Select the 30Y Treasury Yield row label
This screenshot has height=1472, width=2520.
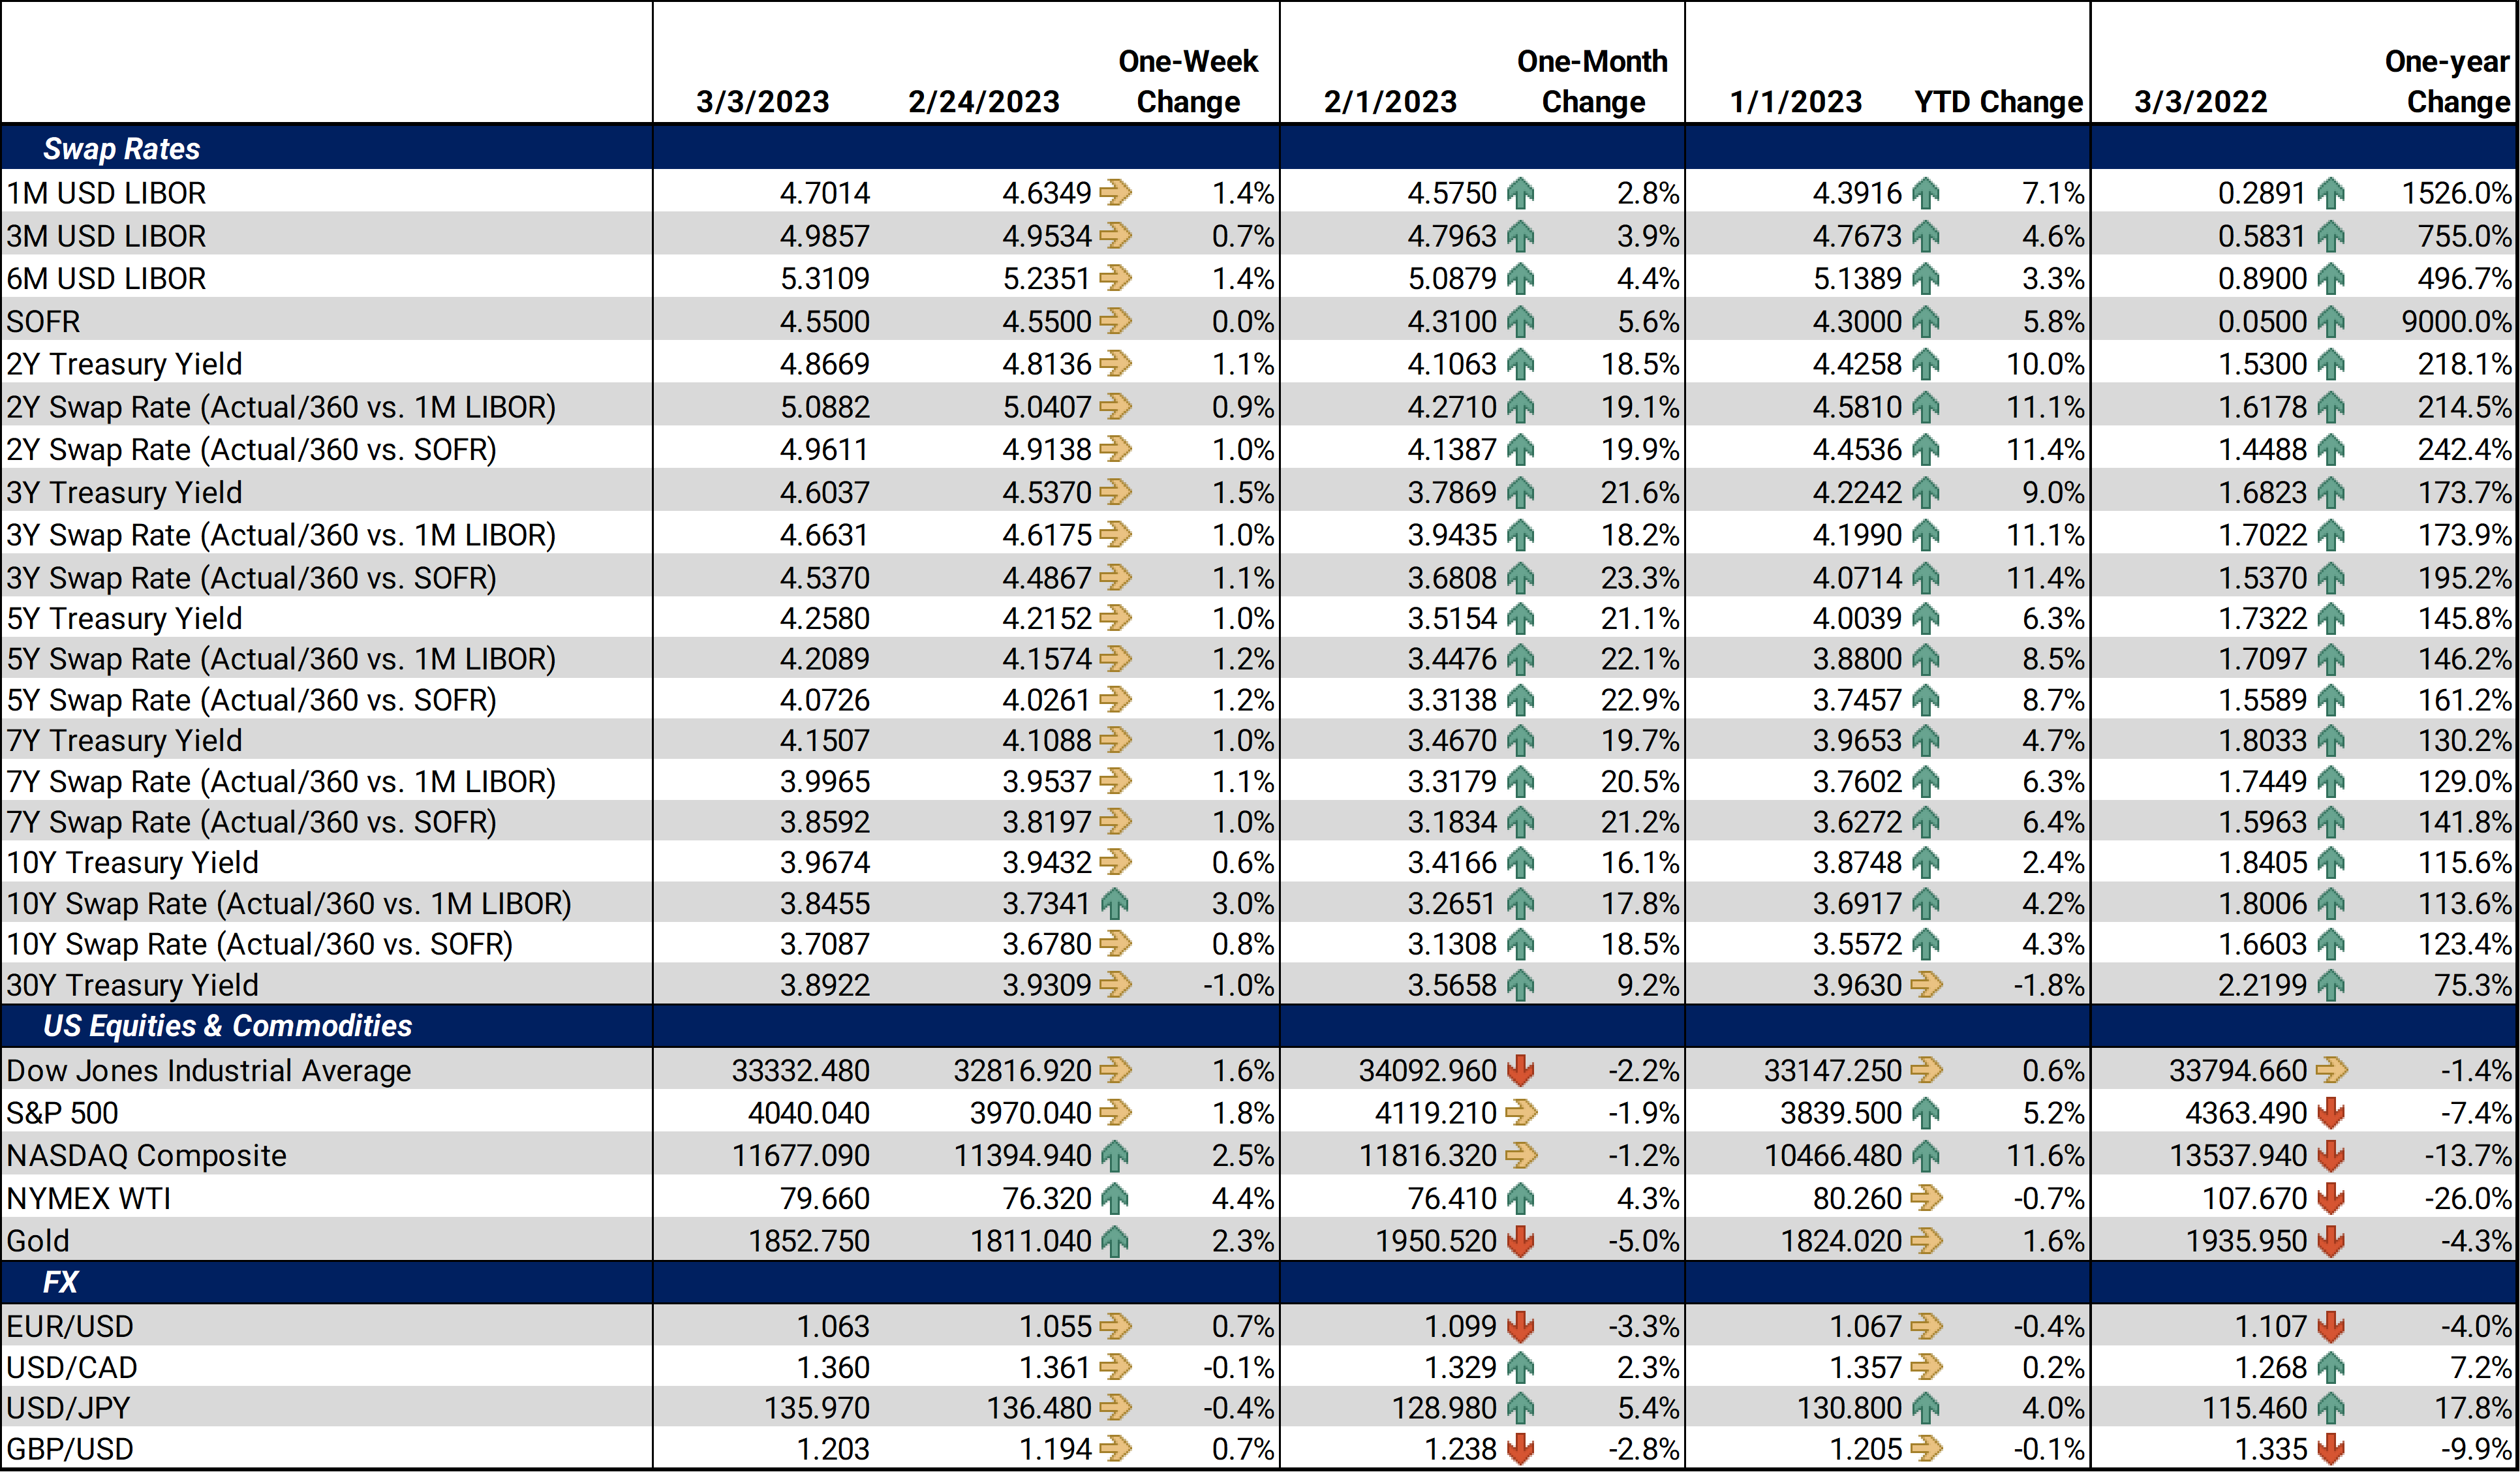(x=132, y=985)
